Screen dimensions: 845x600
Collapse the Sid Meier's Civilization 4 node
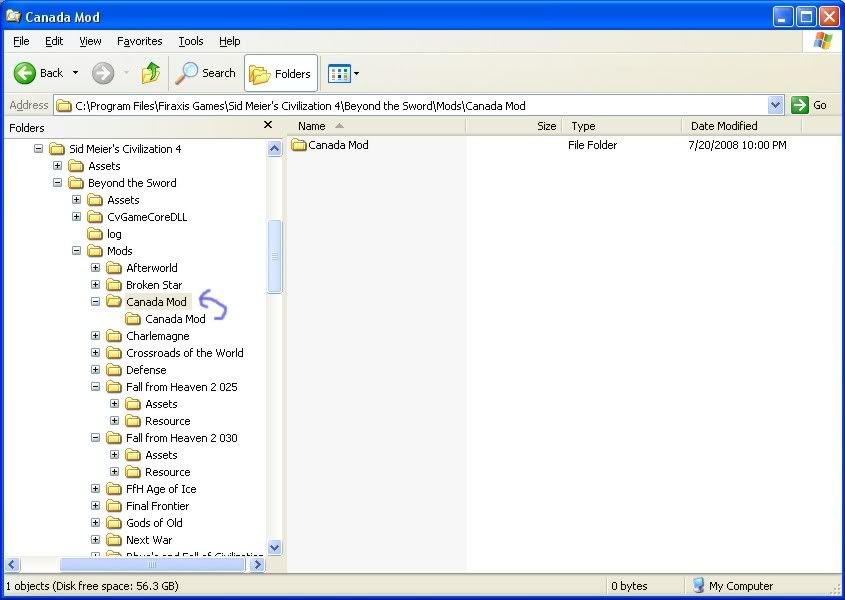(38, 148)
